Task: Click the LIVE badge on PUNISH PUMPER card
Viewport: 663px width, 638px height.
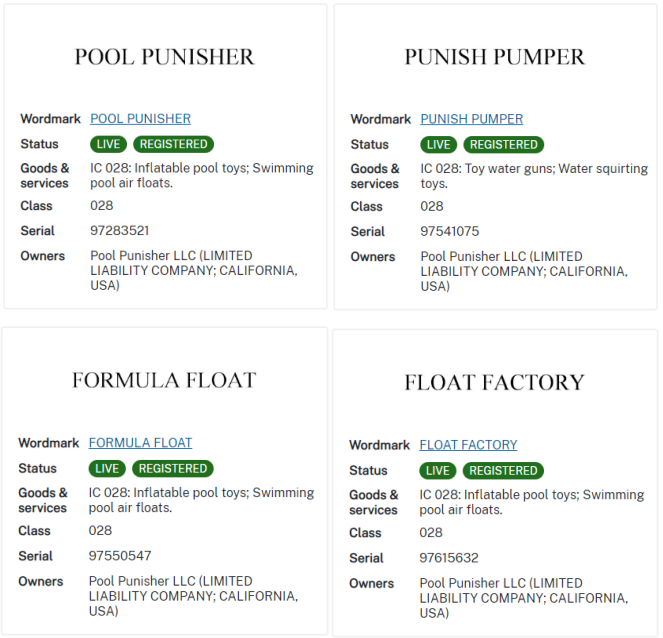Action: (438, 145)
